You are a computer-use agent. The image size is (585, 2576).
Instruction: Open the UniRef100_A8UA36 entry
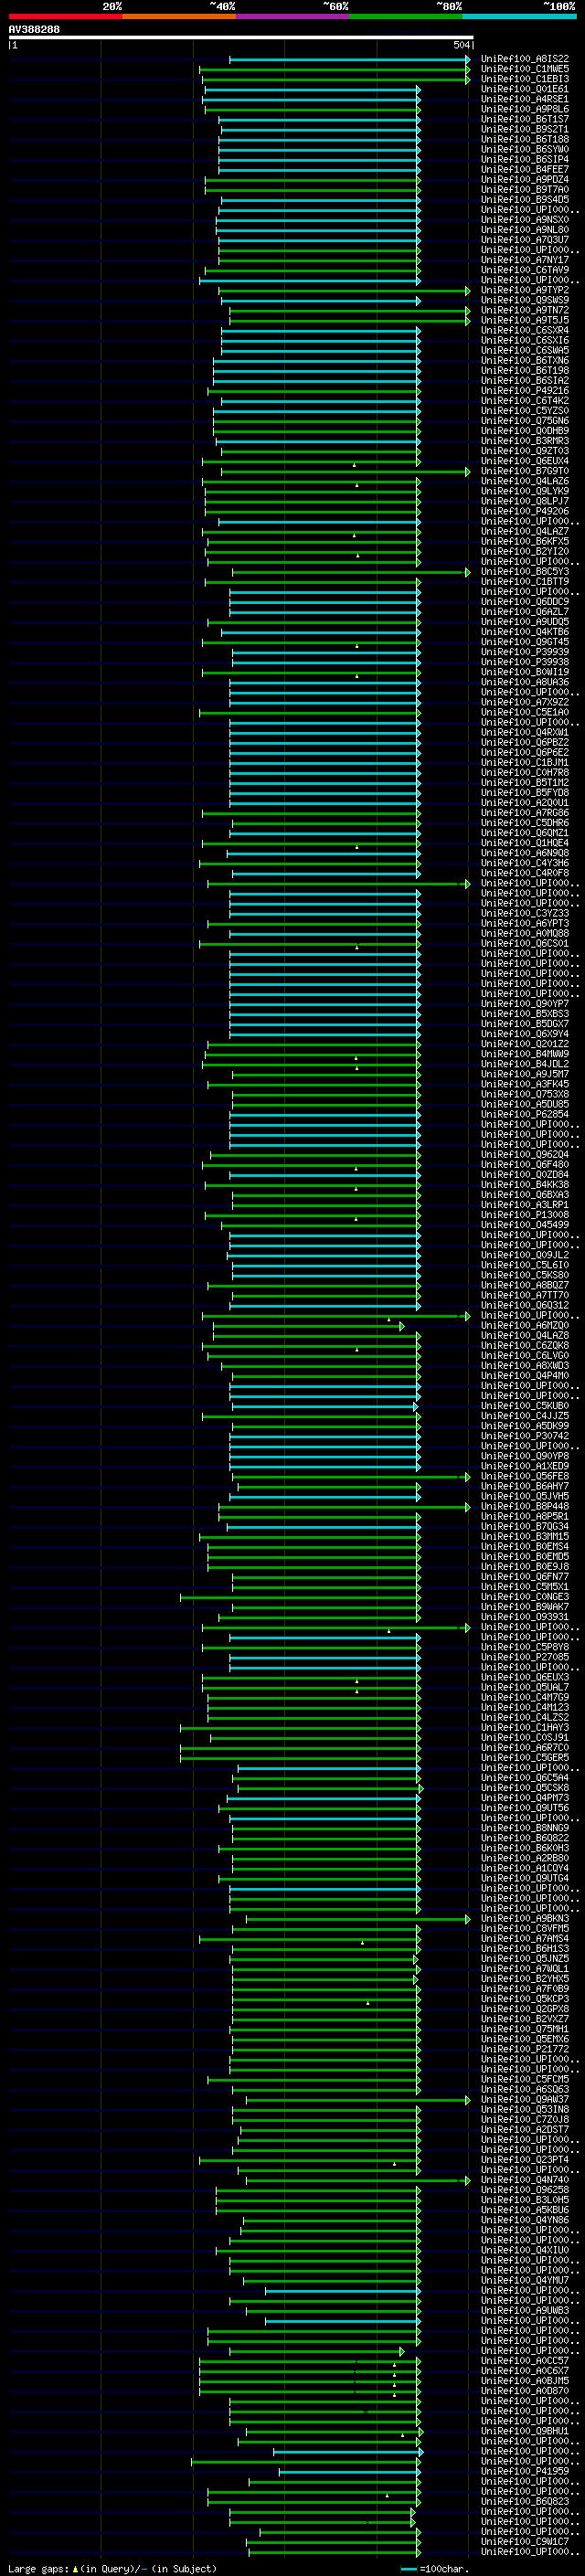525,682
